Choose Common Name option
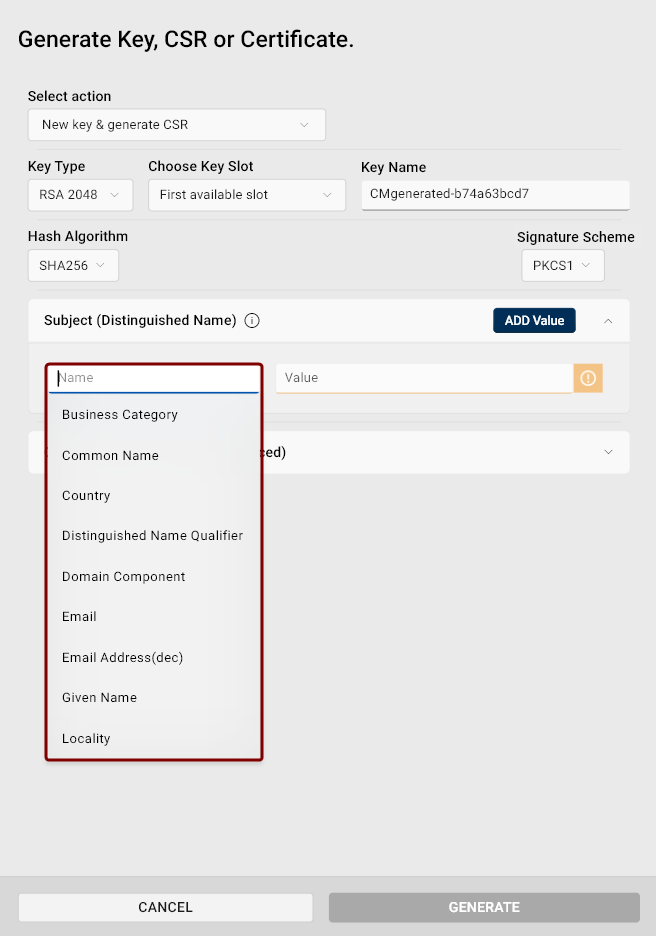Viewport: 656px width, 936px height. pyautogui.click(x=110, y=456)
